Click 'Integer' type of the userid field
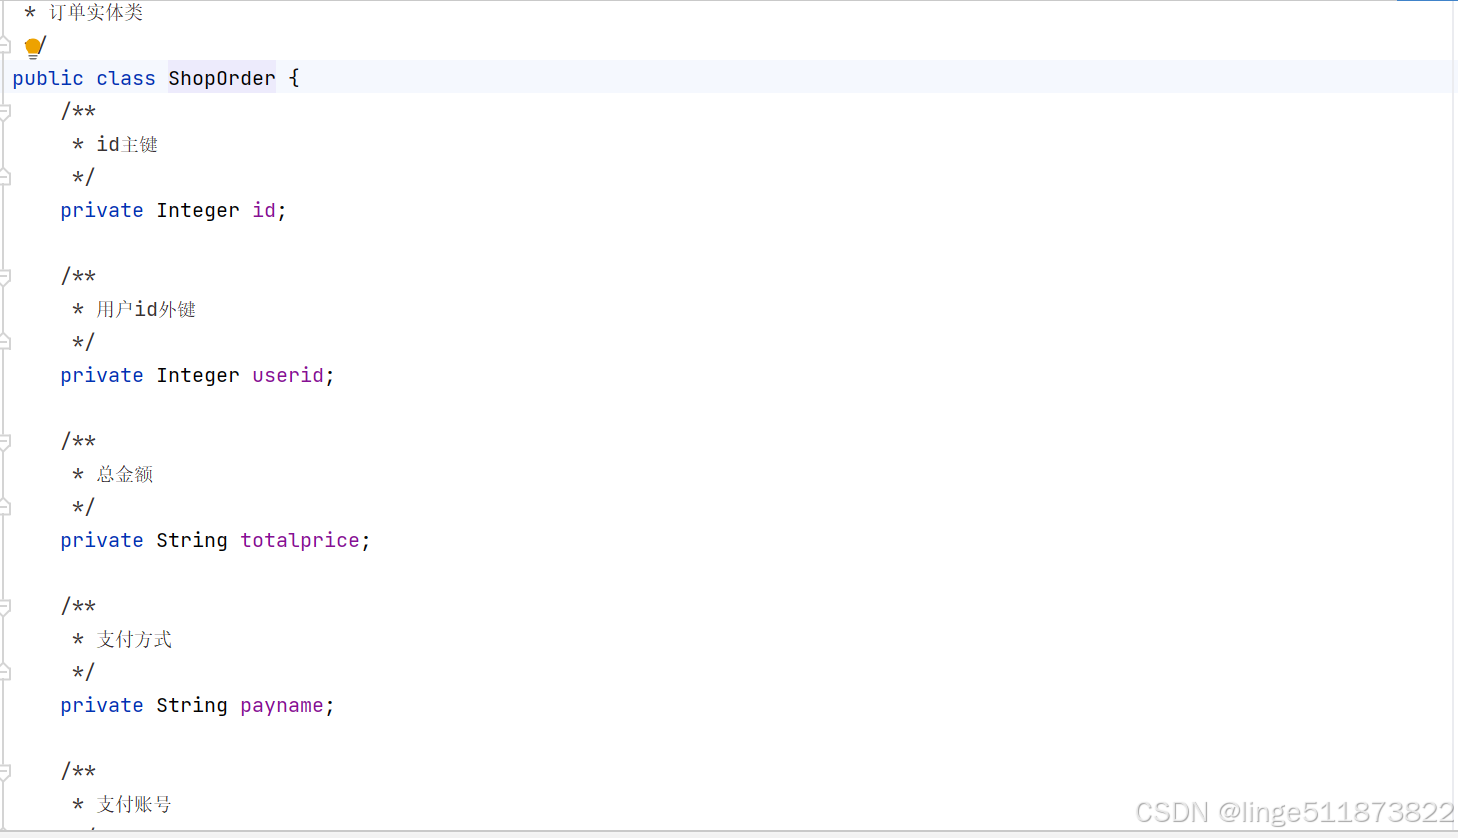 tap(198, 375)
